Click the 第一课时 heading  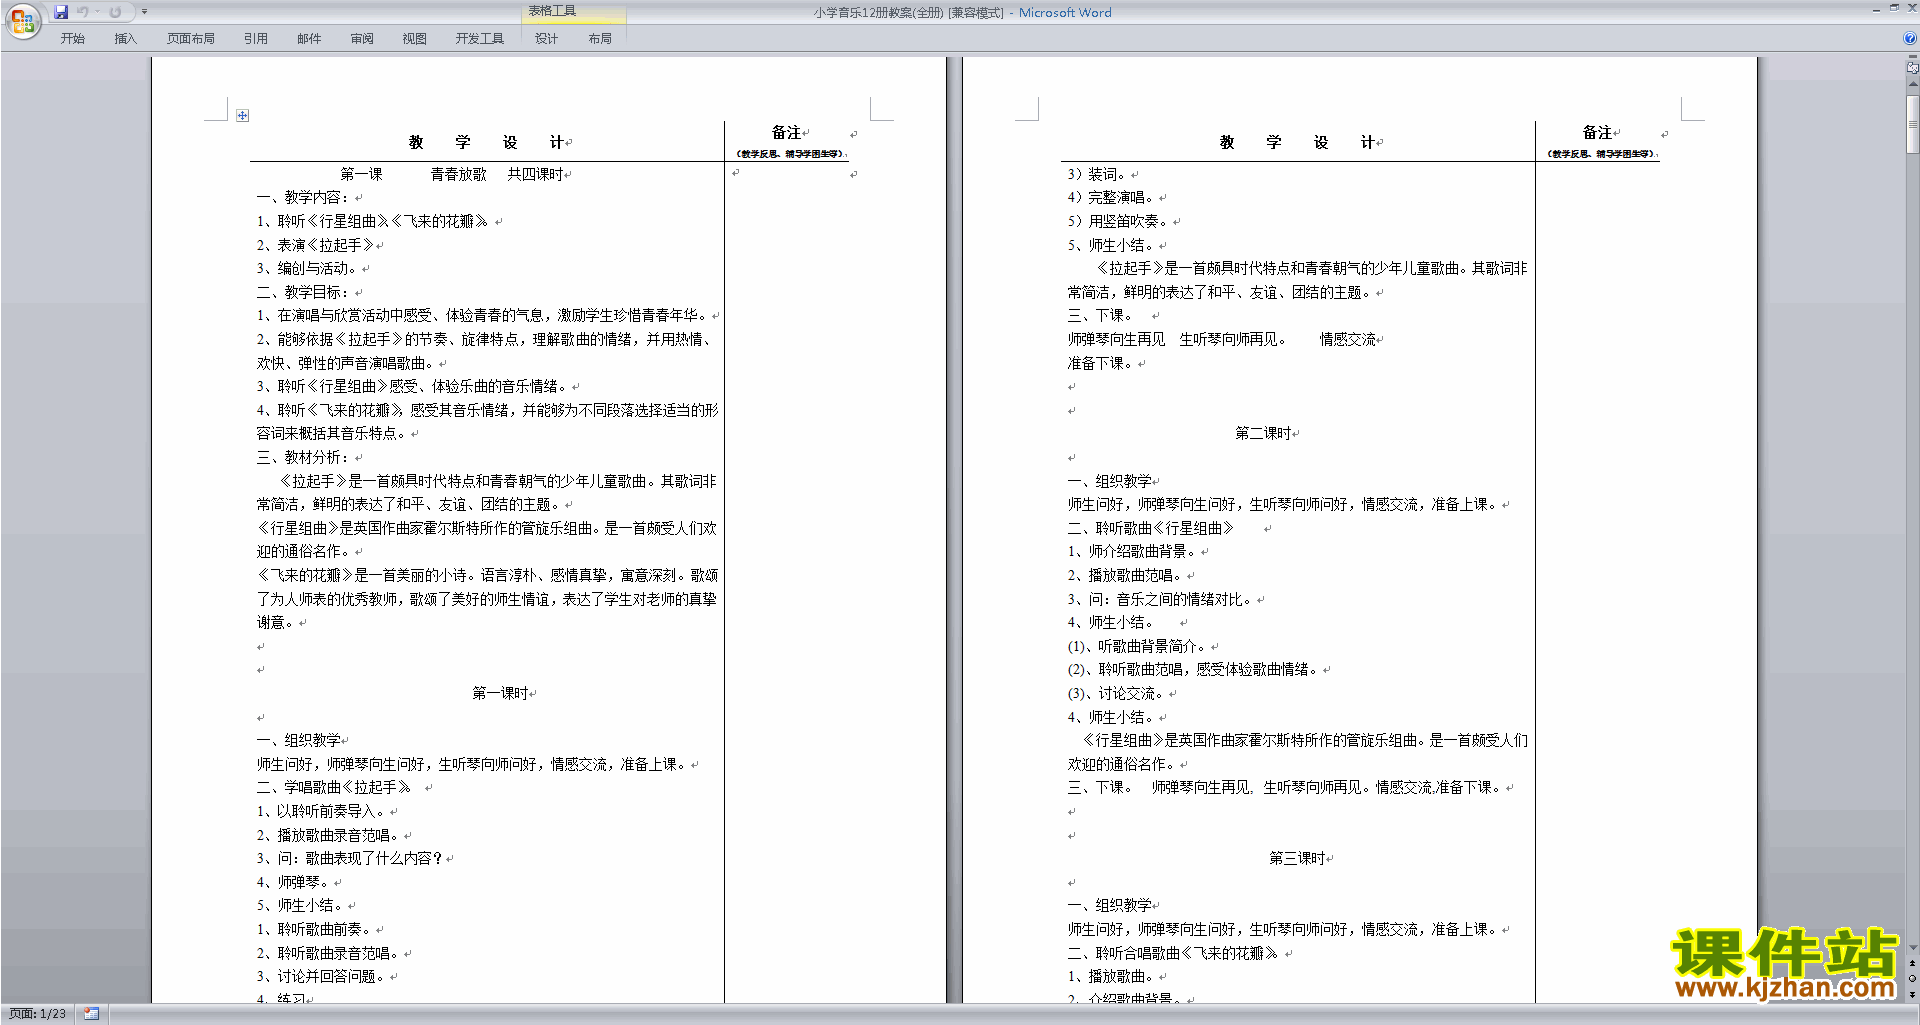click(500, 693)
